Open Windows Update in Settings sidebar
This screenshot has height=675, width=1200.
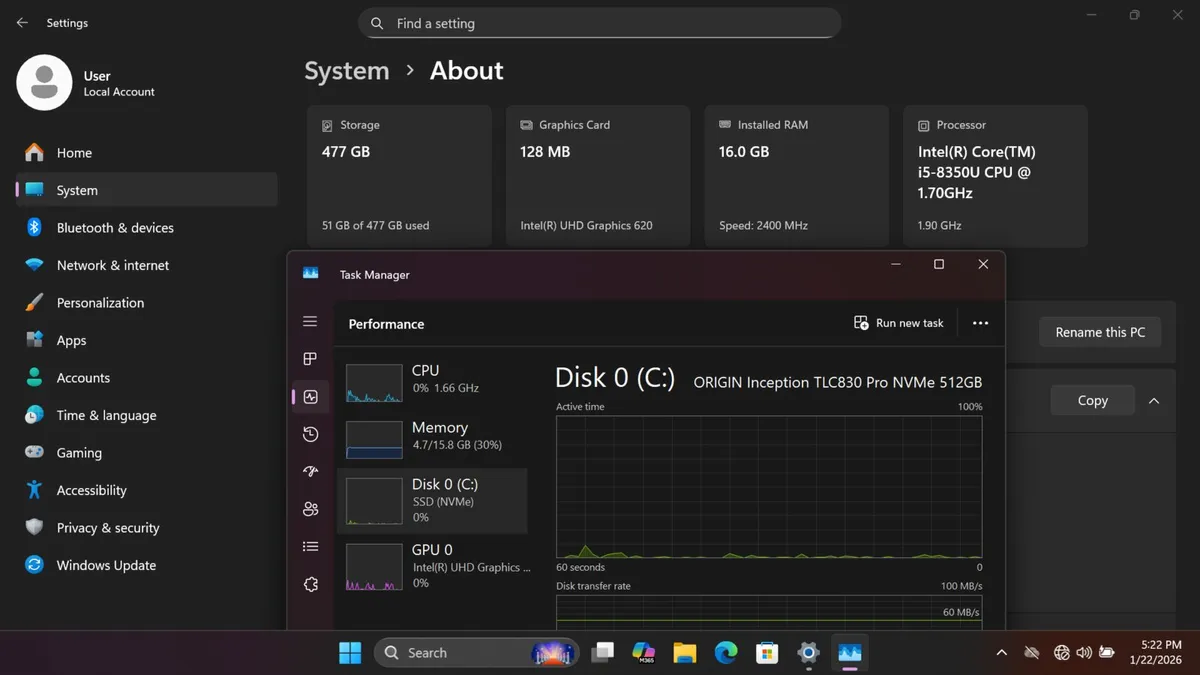[106, 565]
